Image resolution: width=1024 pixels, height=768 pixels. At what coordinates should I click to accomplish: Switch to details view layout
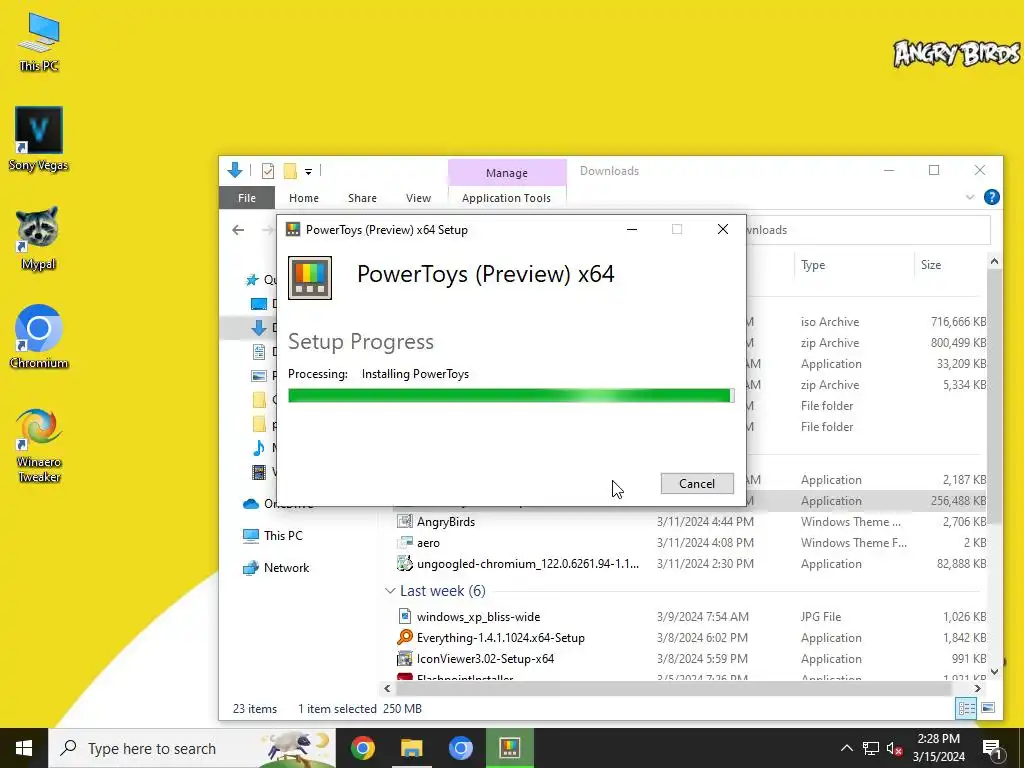[966, 708]
